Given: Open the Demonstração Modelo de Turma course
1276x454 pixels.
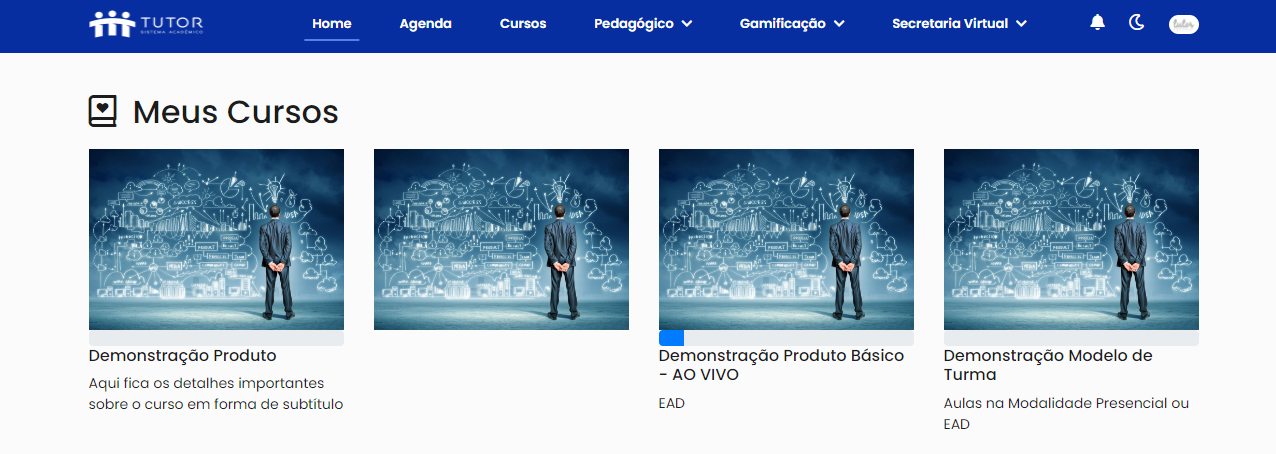Looking at the screenshot, I should tap(1048, 365).
